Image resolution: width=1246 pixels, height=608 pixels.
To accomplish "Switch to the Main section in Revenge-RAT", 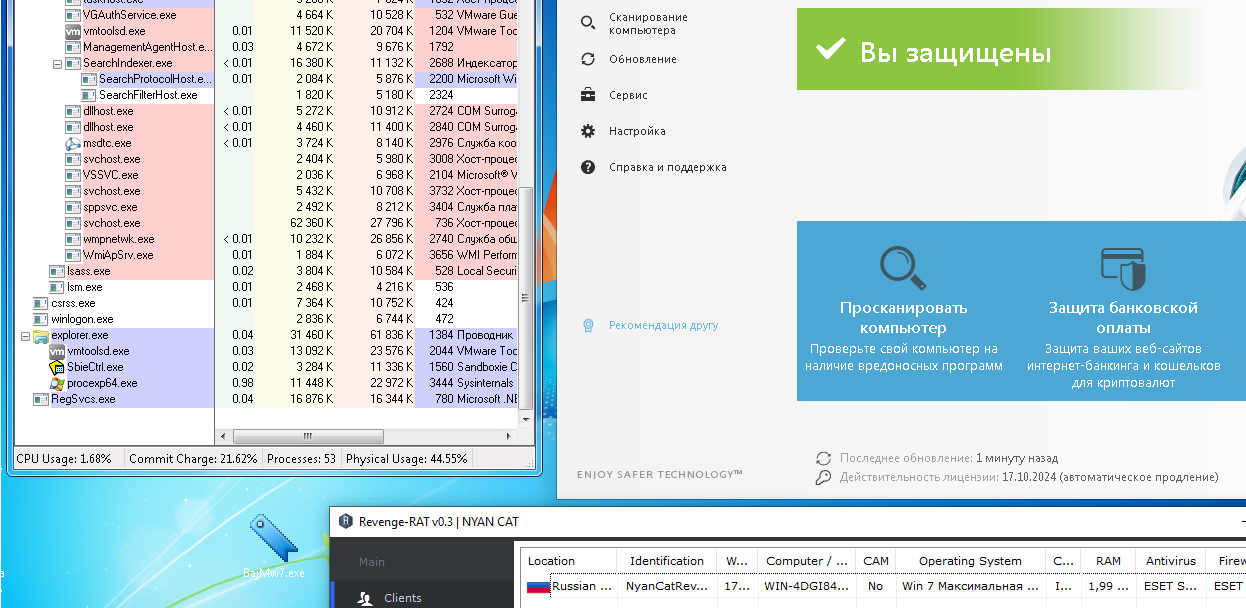I will click(372, 562).
